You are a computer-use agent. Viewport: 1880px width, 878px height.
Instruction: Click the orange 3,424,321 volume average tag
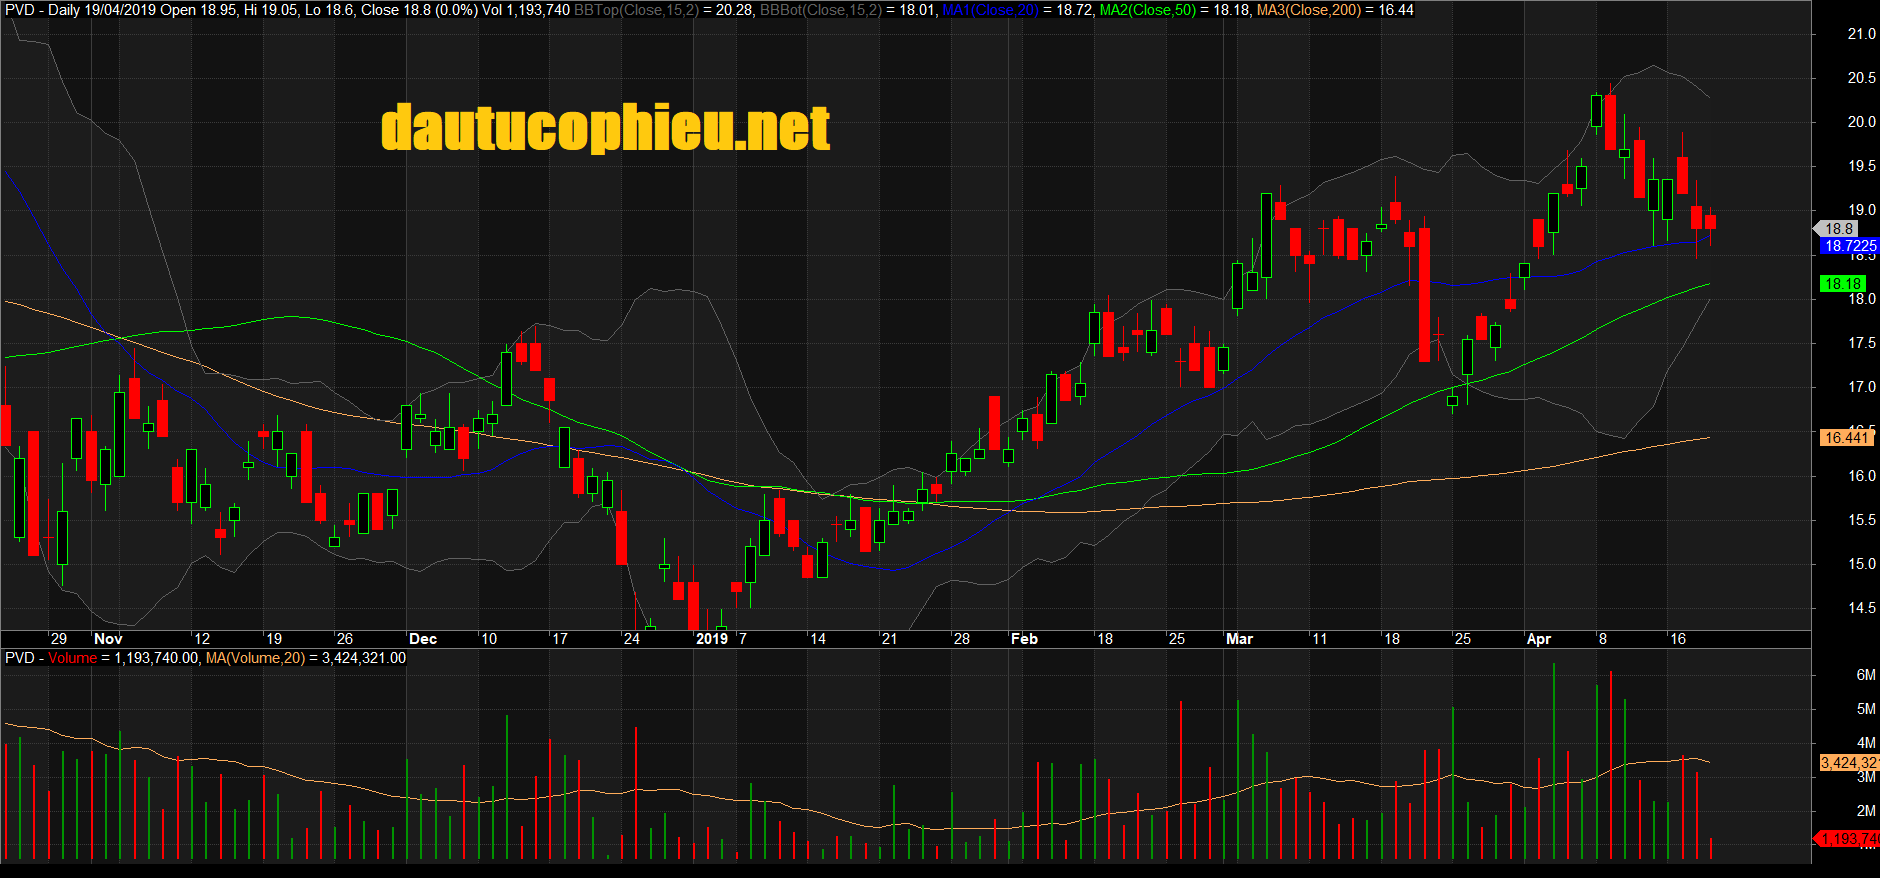(x=1848, y=763)
